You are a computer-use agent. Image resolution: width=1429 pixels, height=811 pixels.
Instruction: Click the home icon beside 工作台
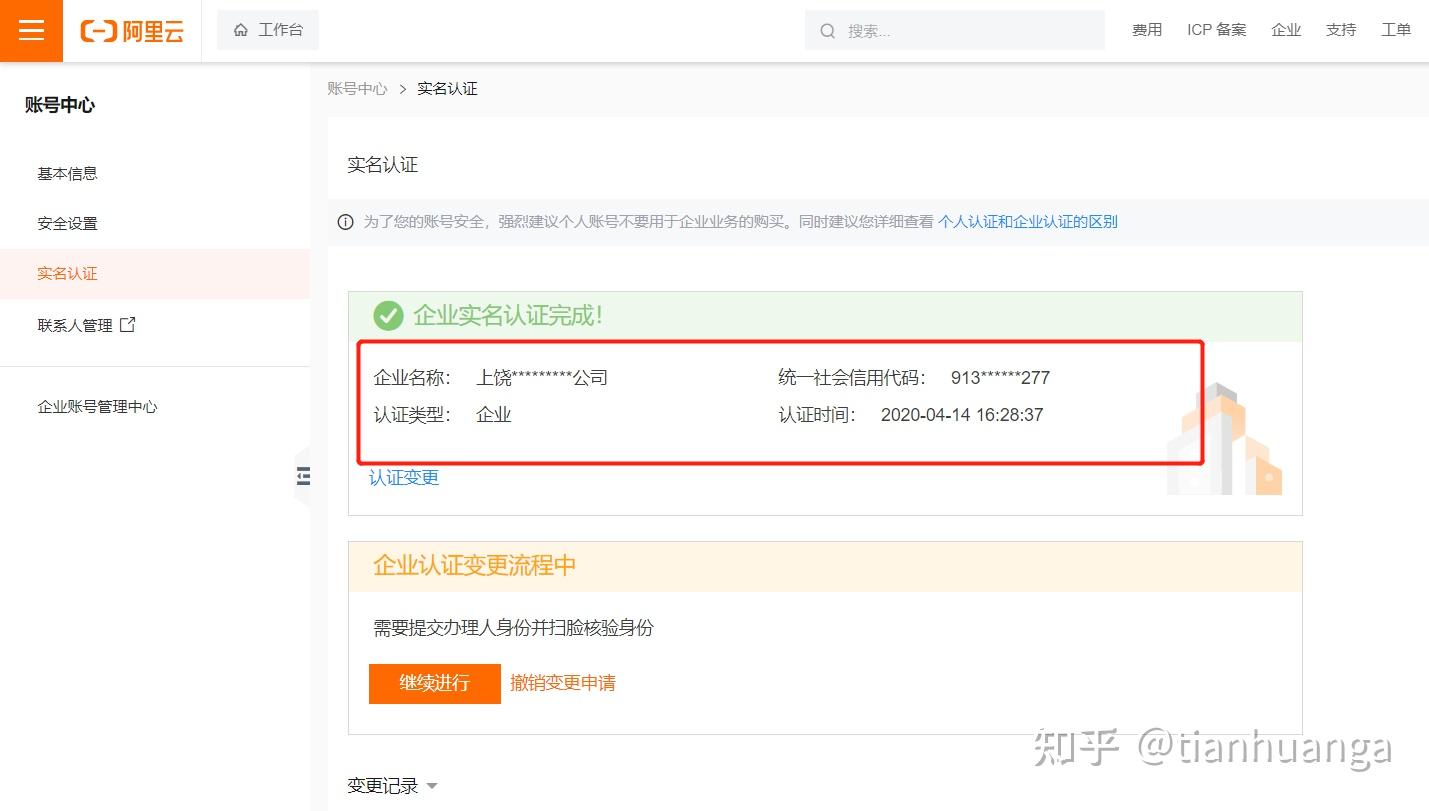[x=240, y=30]
